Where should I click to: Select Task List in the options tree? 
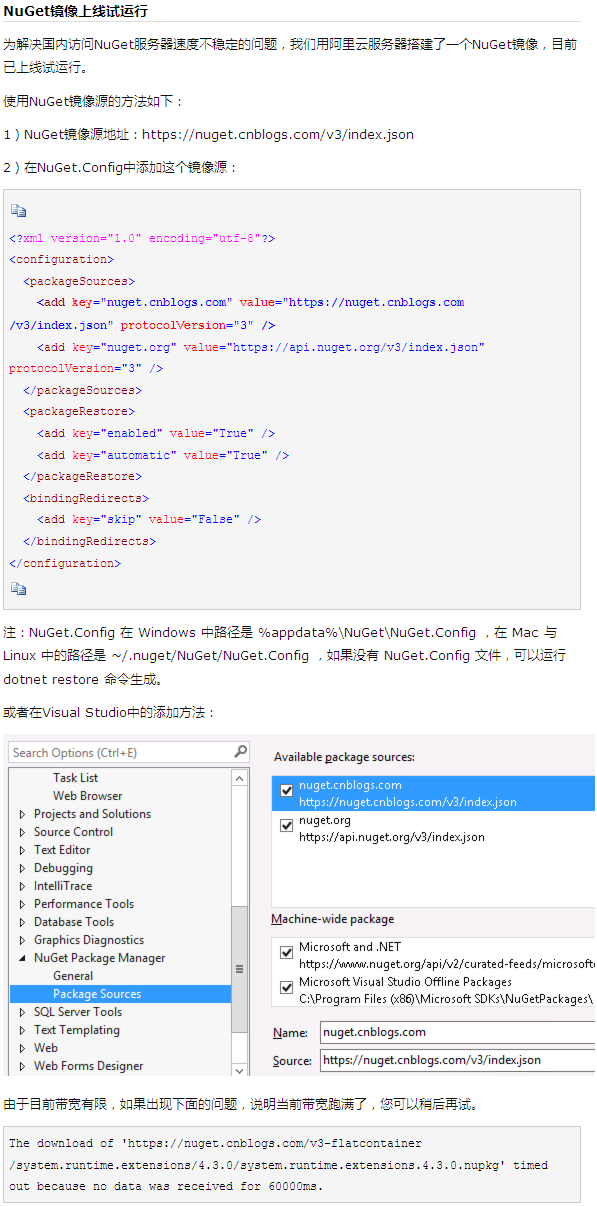pyautogui.click(x=76, y=778)
